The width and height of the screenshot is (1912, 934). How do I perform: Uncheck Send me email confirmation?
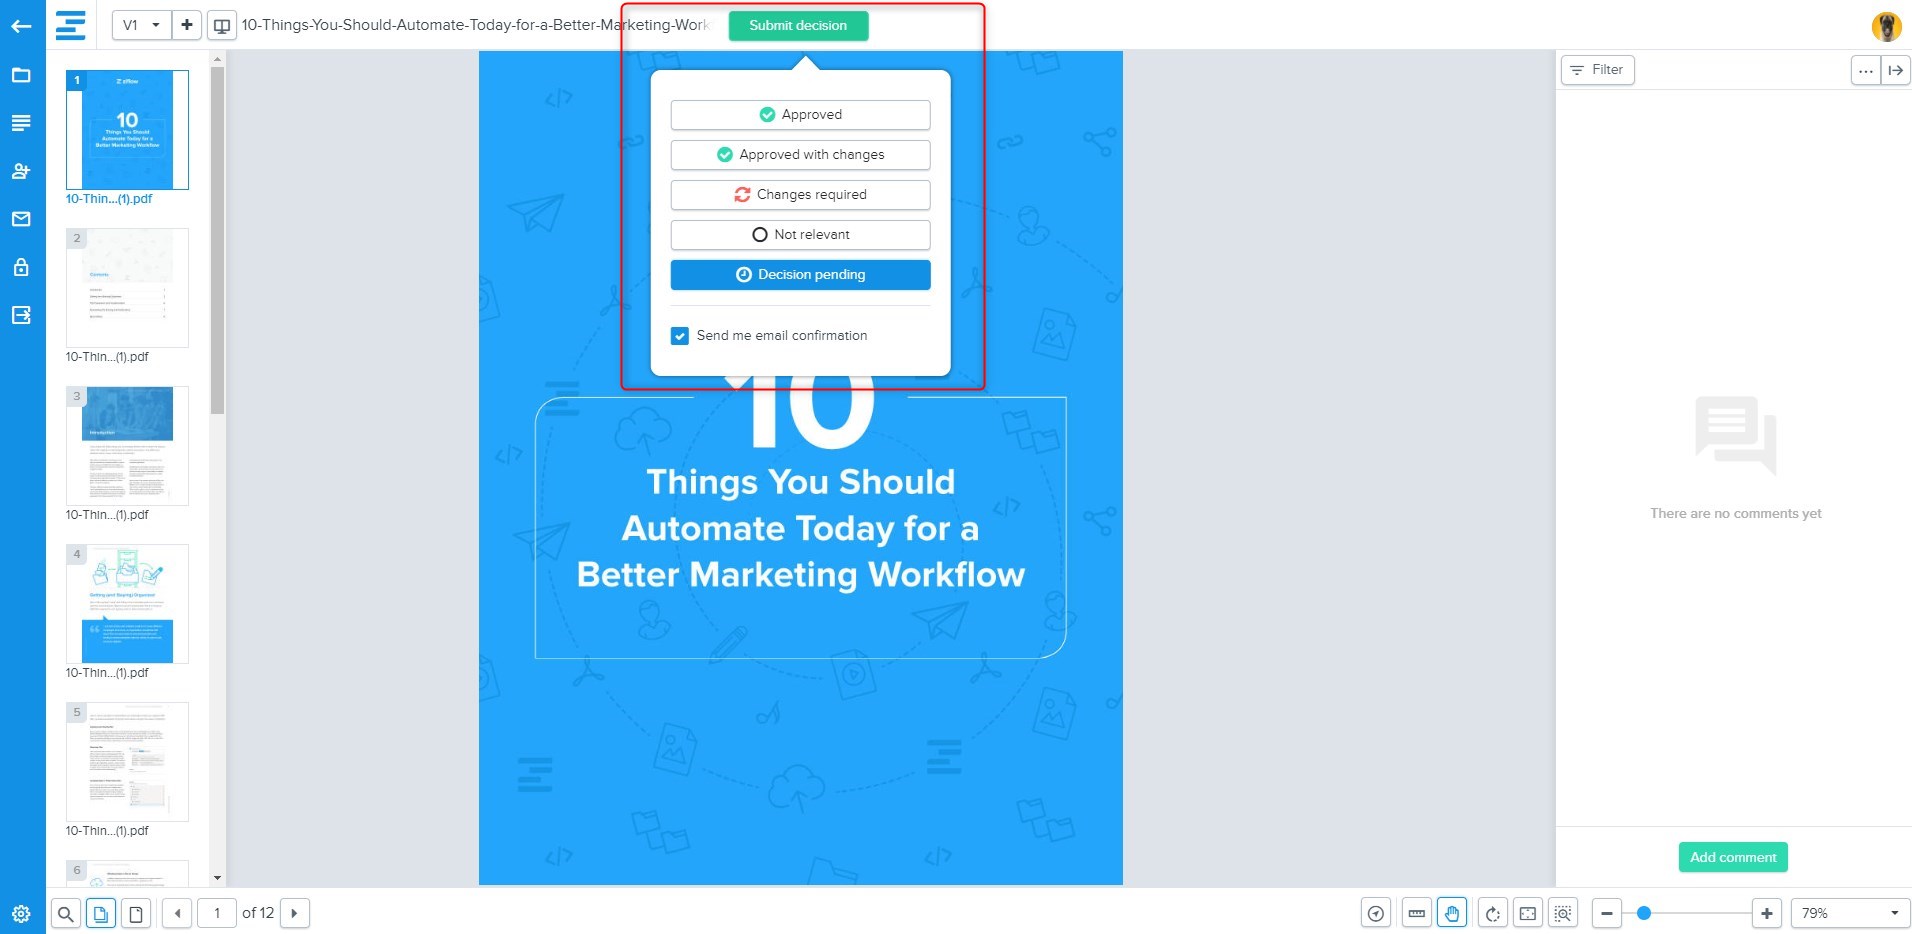(x=680, y=336)
